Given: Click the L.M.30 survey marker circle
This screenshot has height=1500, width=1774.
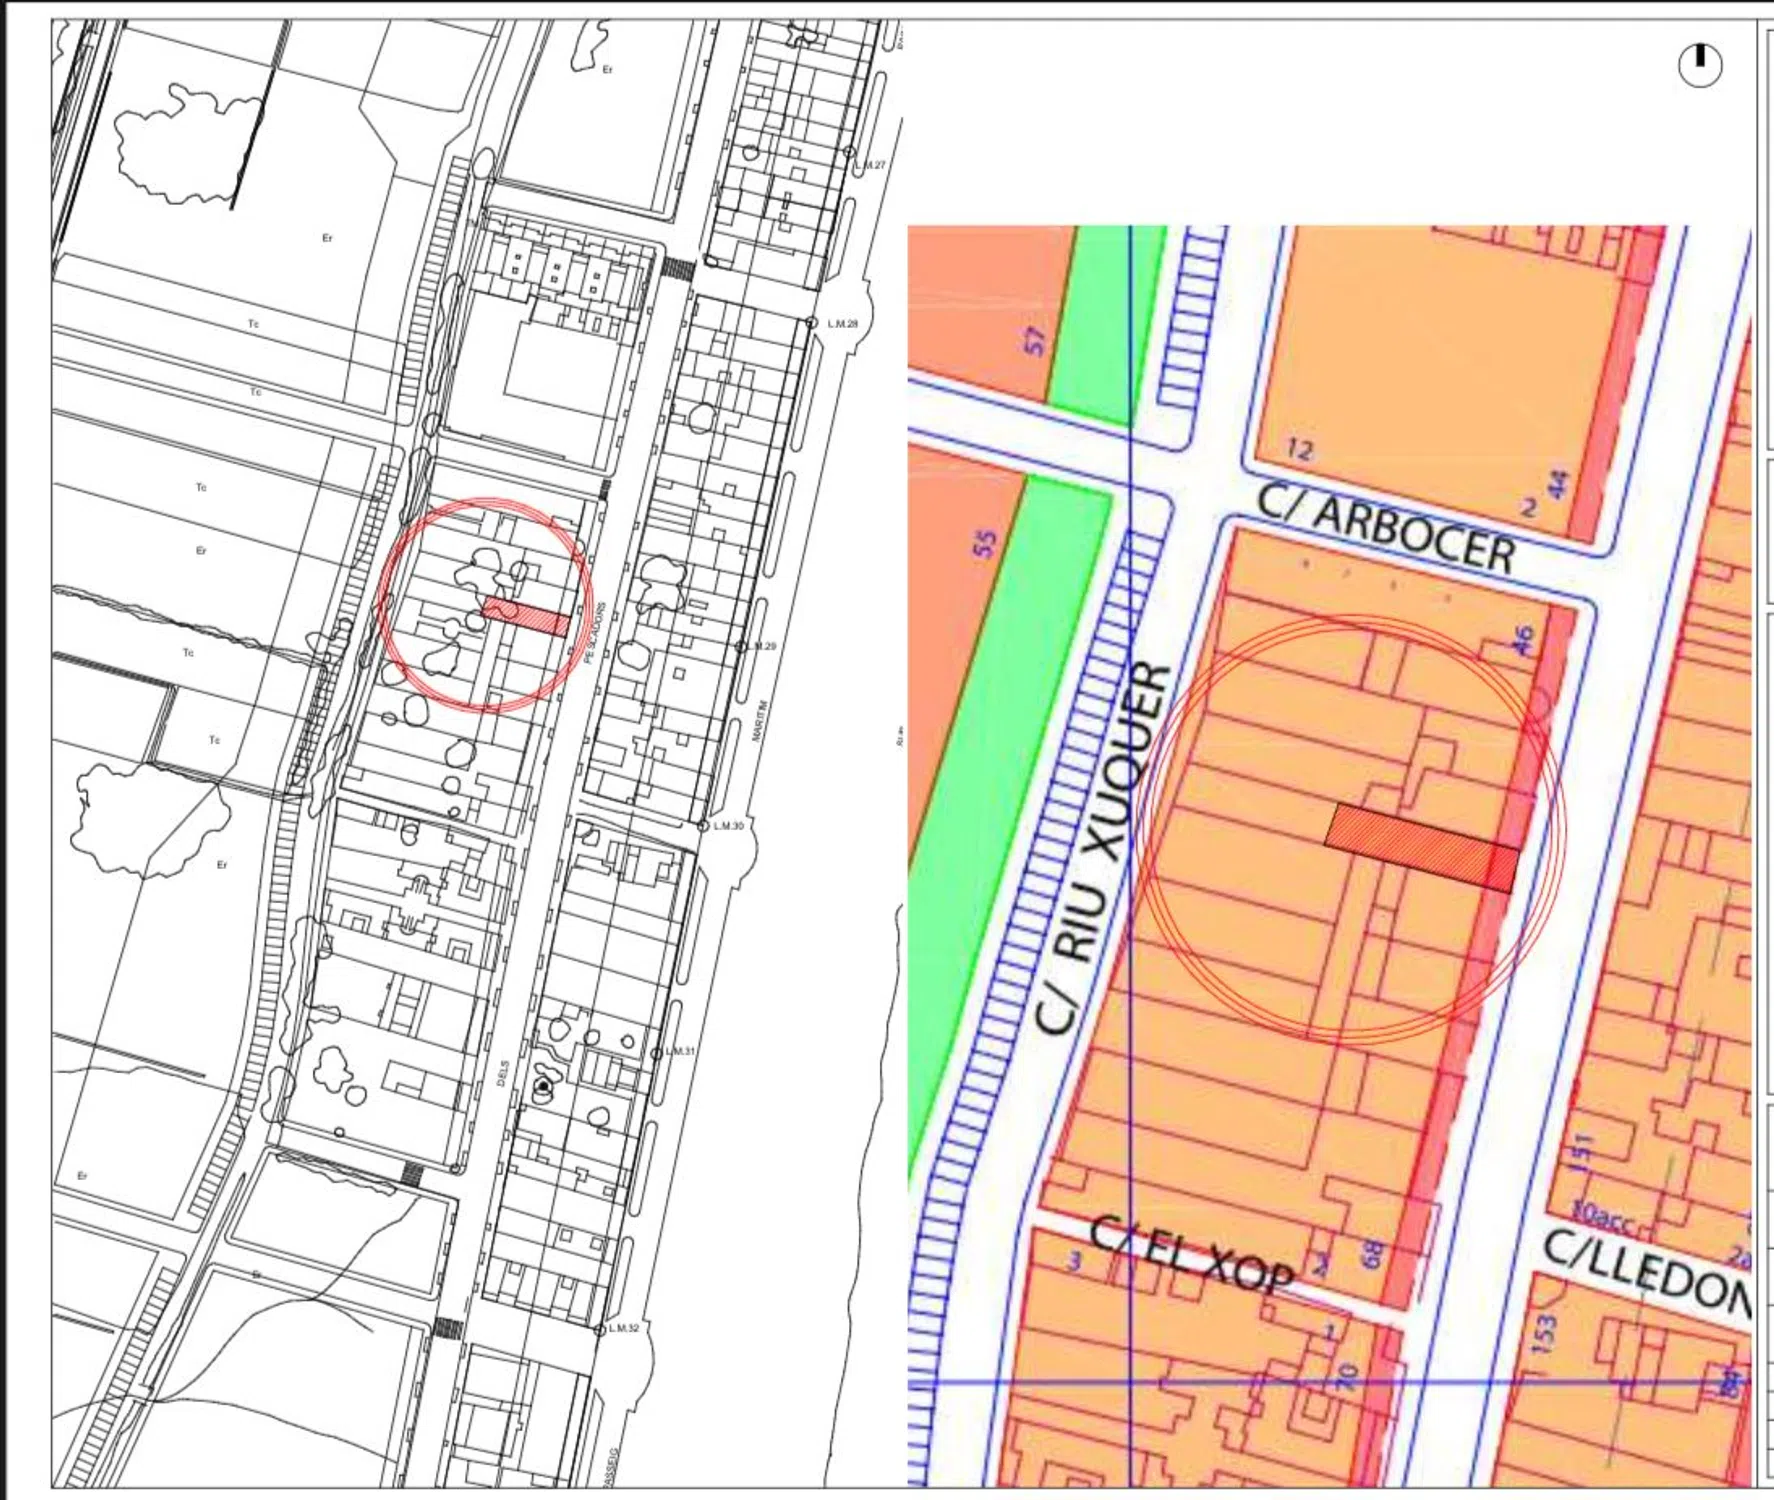Looking at the screenshot, I should coord(703,826).
